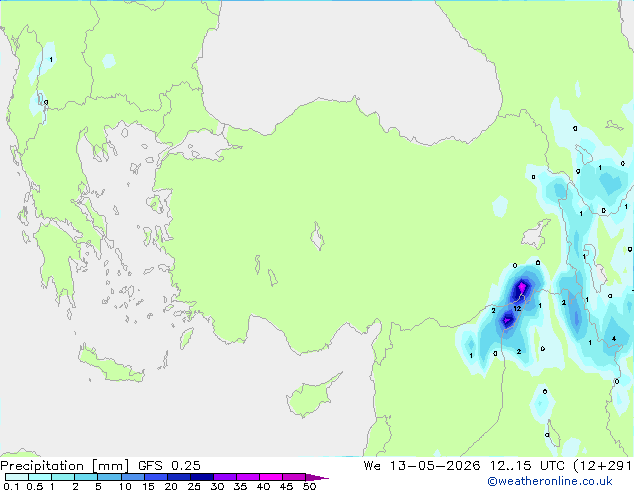Screen dimensions: 634x490
Task: Click the island of Cyprus on the map
Action: click(309, 398)
